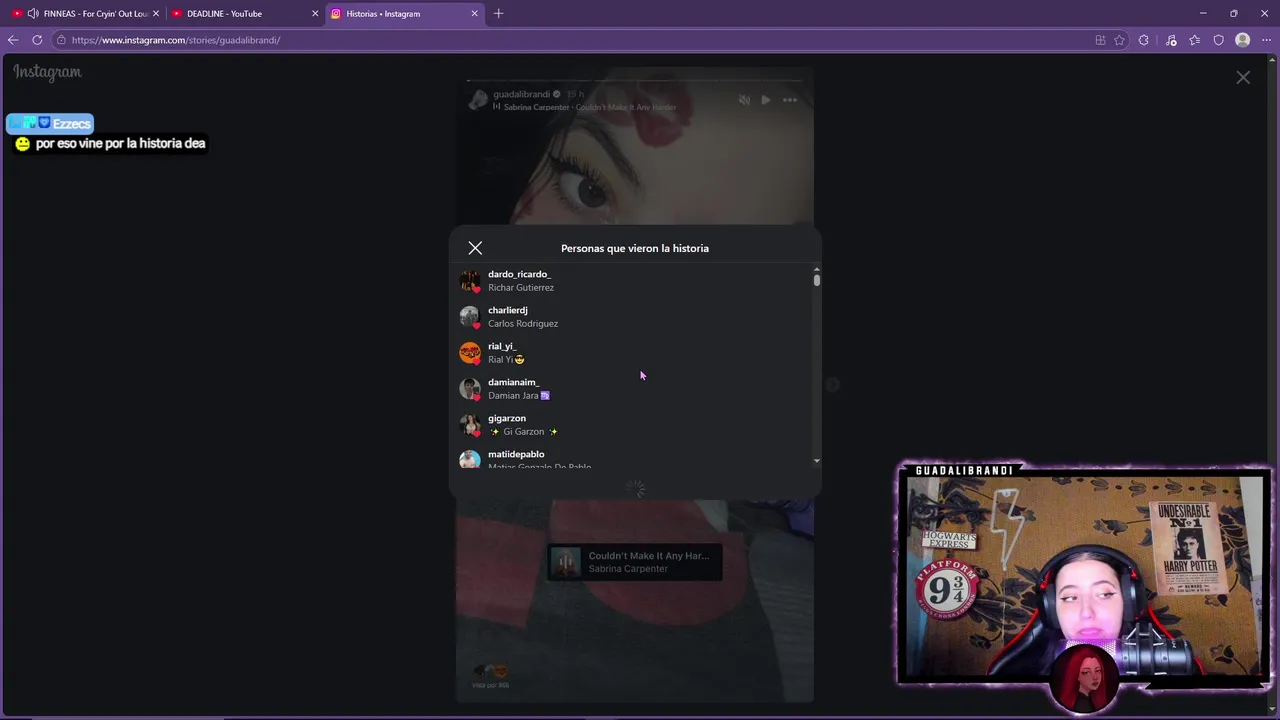Click the Couldn't Make It Any Harder music sticker
The image size is (1280, 720).
[634, 562]
